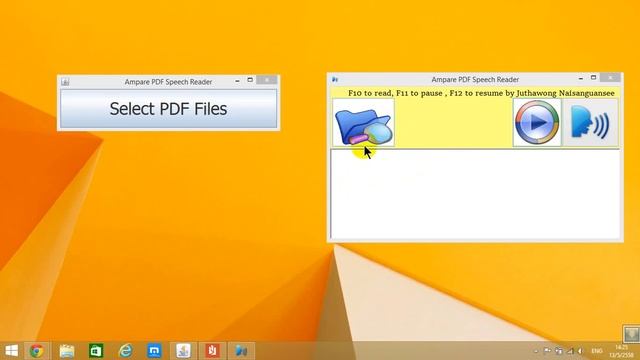This screenshot has width=640, height=360.
Task: Show hidden system tray icons
Action: click(x=536, y=351)
